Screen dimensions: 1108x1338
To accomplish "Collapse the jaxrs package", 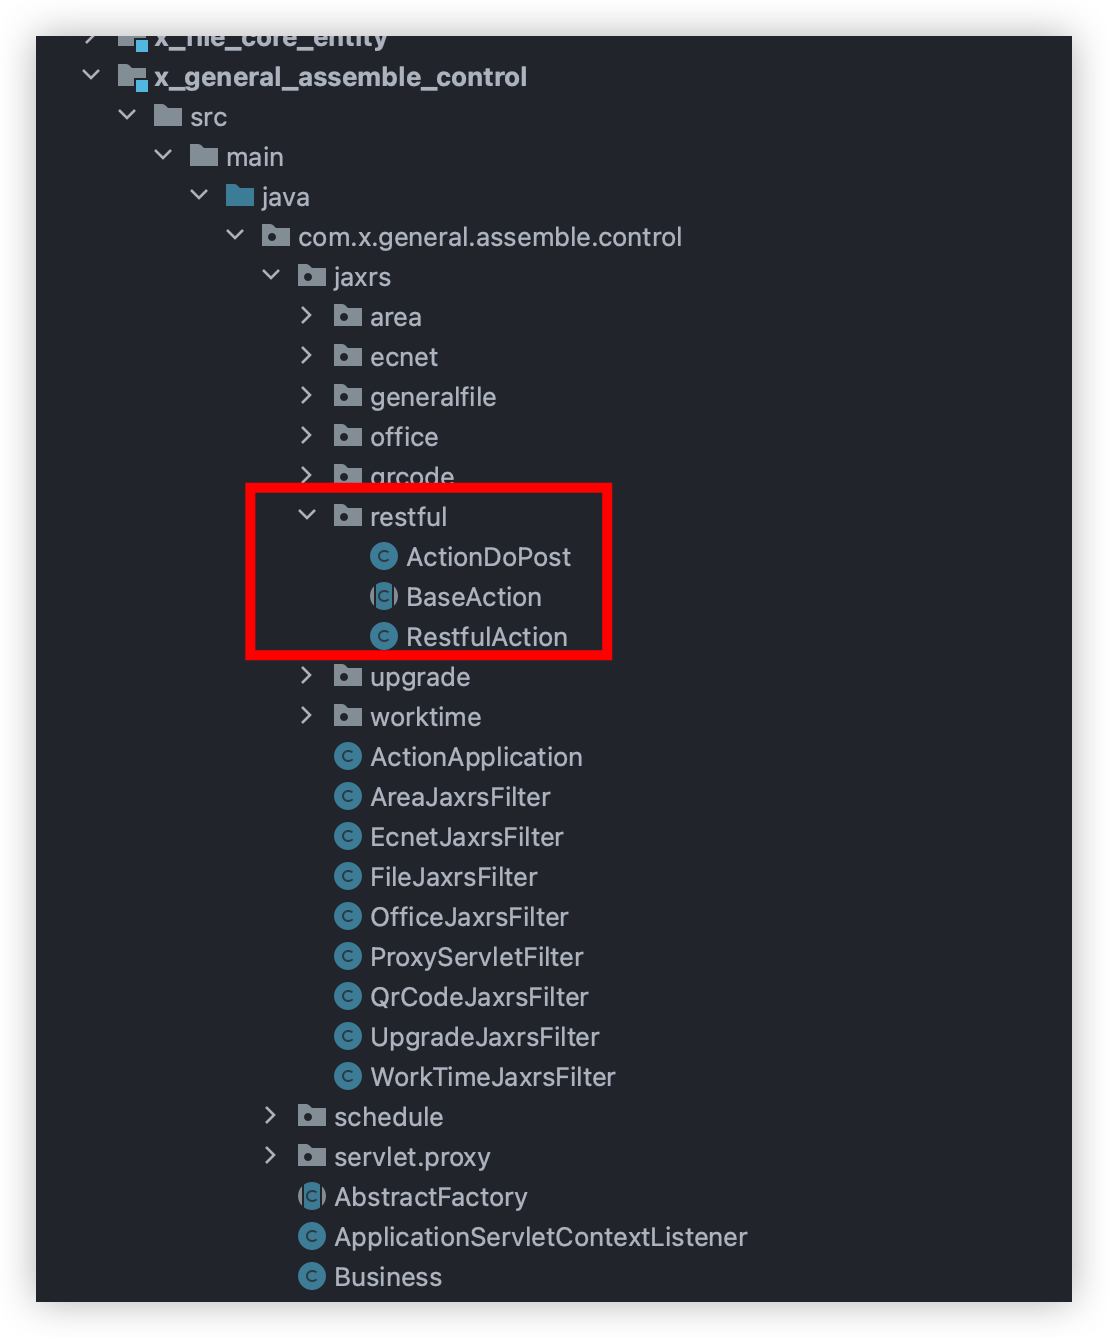I will pyautogui.click(x=271, y=276).
